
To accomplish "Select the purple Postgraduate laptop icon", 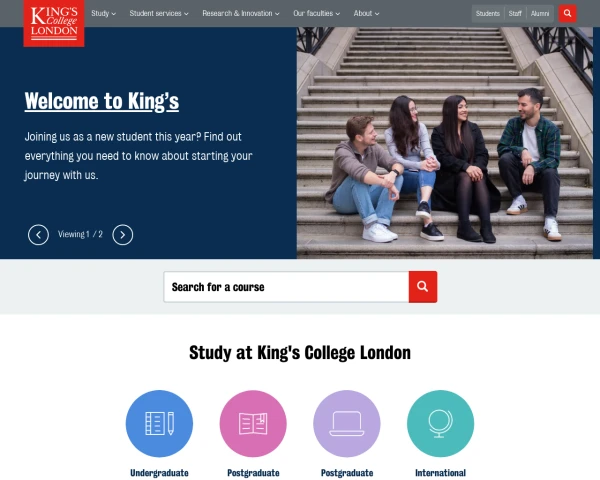I will tap(347, 423).
